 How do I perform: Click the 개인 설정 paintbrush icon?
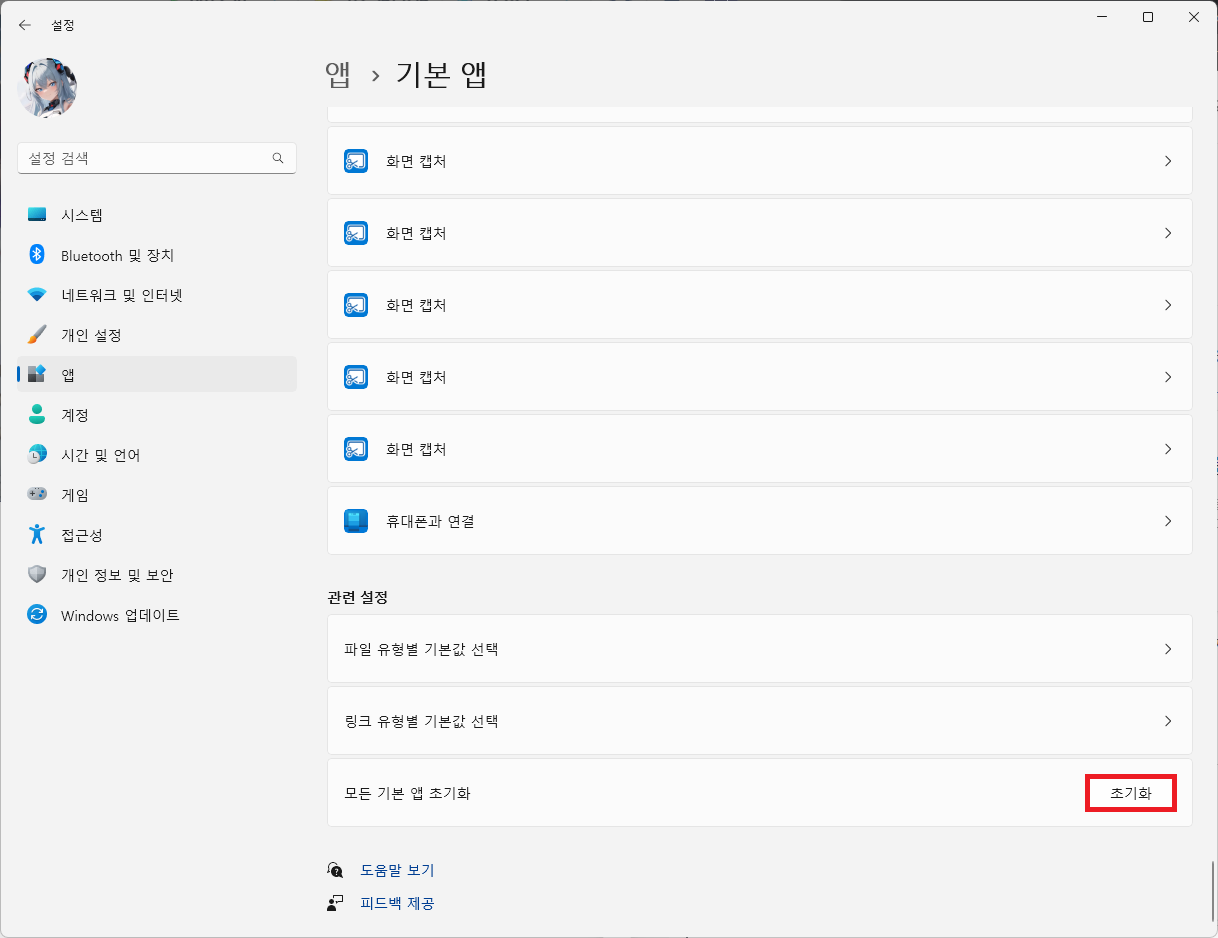point(37,335)
